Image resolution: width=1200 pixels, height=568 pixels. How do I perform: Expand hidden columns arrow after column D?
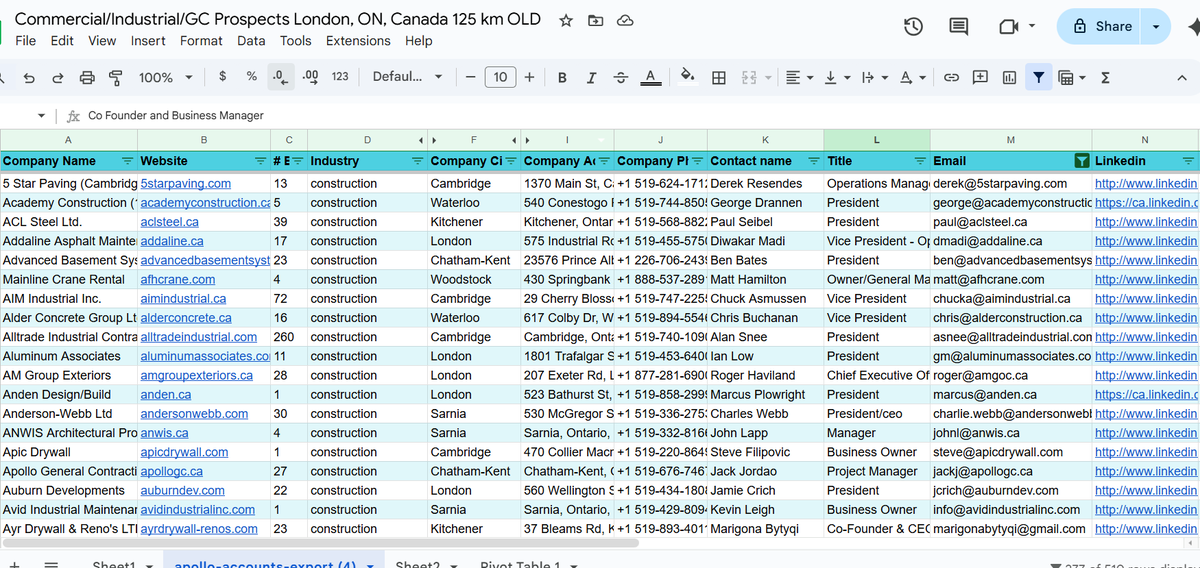(x=421, y=140)
